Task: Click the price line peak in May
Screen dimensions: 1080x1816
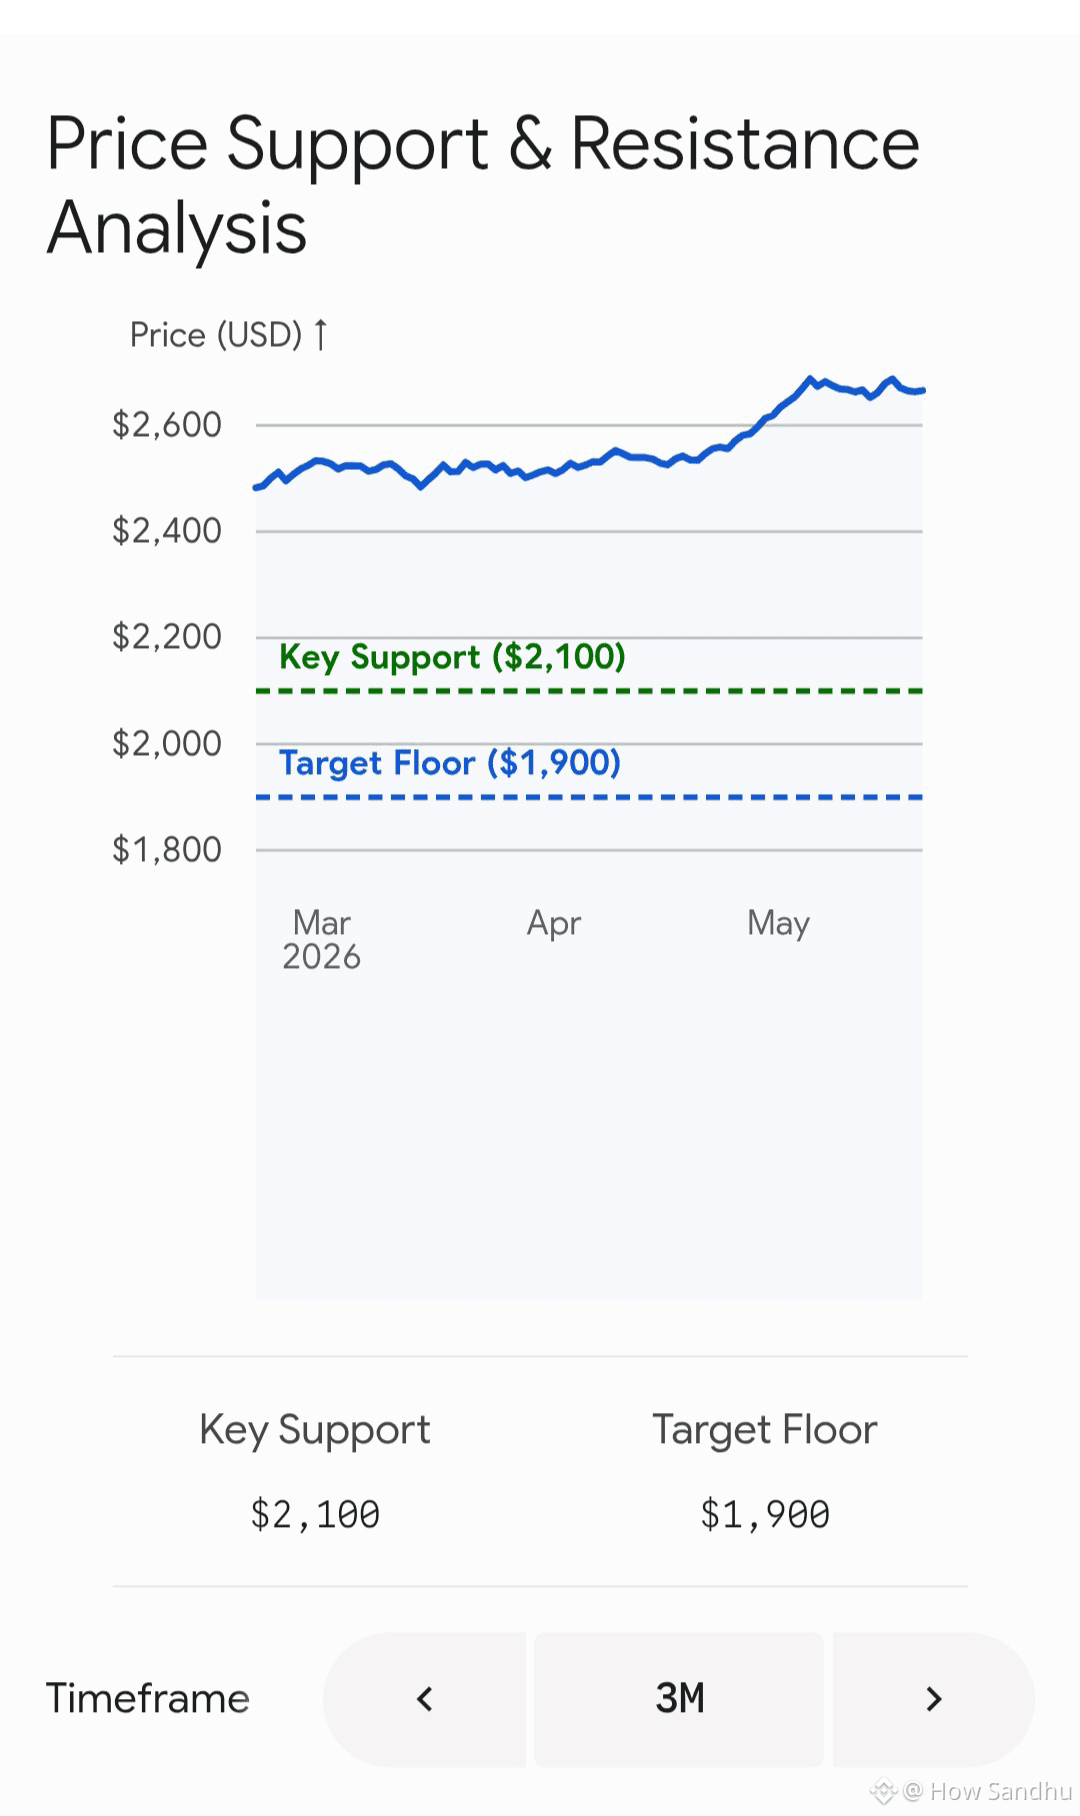Action: tap(810, 379)
